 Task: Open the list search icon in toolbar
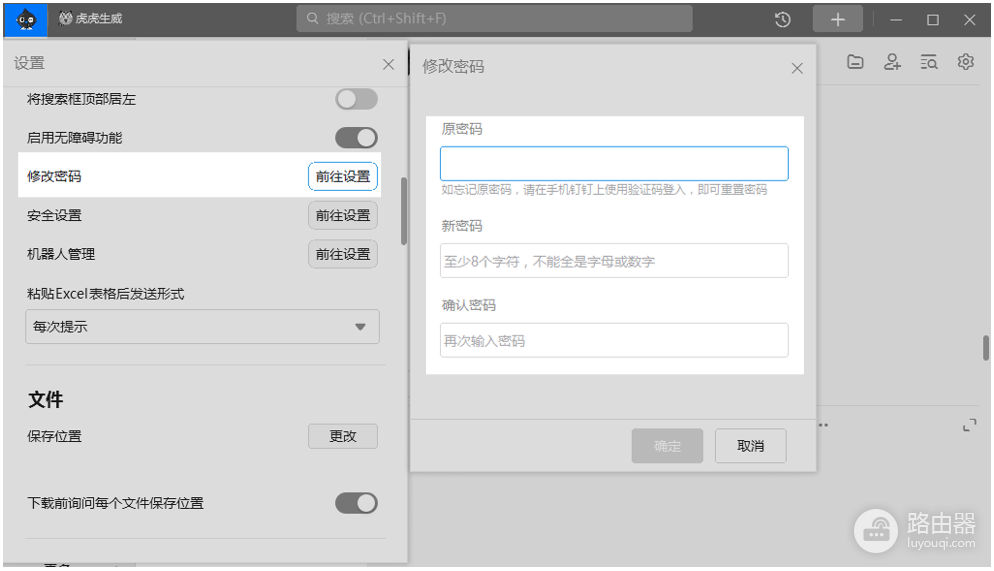tap(929, 61)
